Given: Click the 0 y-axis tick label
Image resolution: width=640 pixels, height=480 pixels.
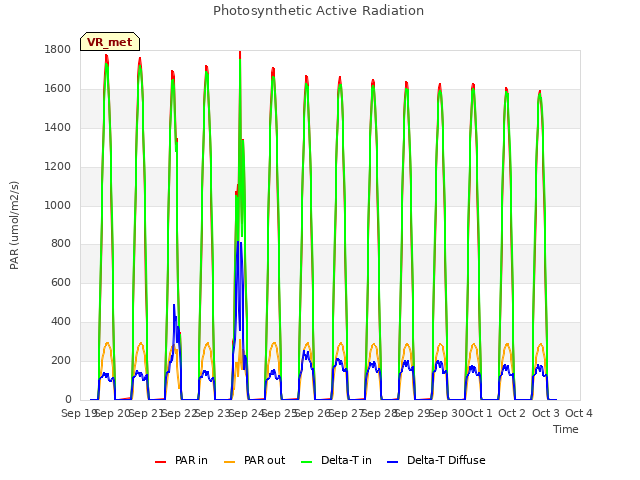Looking at the screenshot, I should [68, 400].
